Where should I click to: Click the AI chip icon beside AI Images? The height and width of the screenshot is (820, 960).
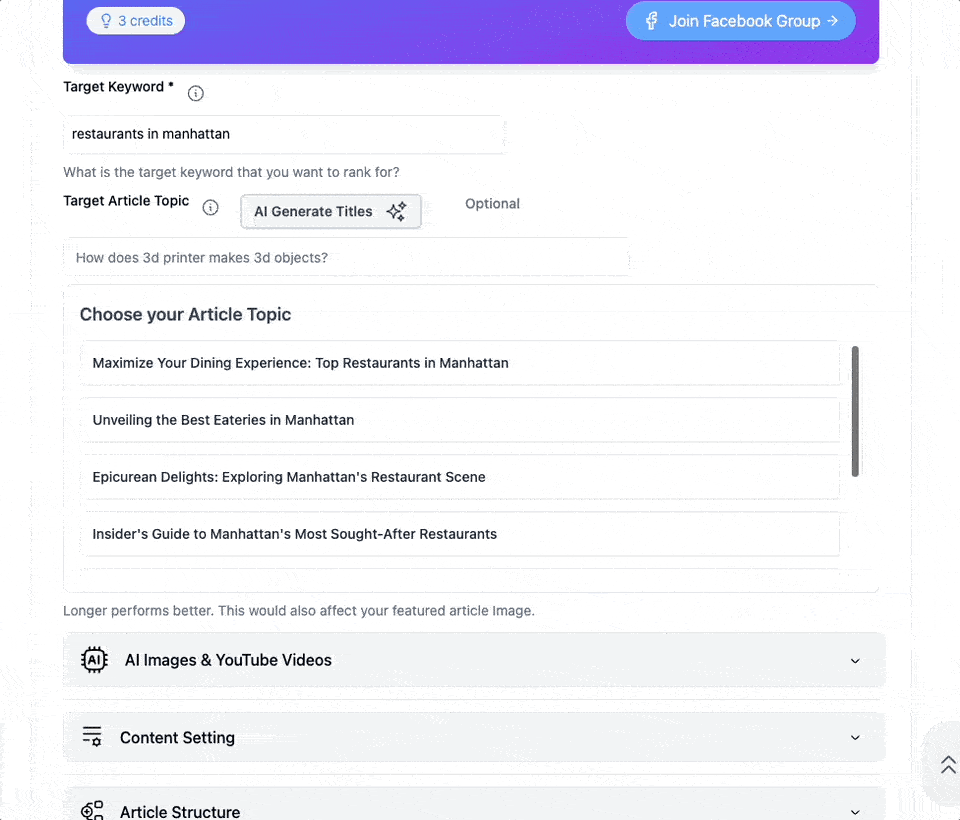[x=94, y=660]
